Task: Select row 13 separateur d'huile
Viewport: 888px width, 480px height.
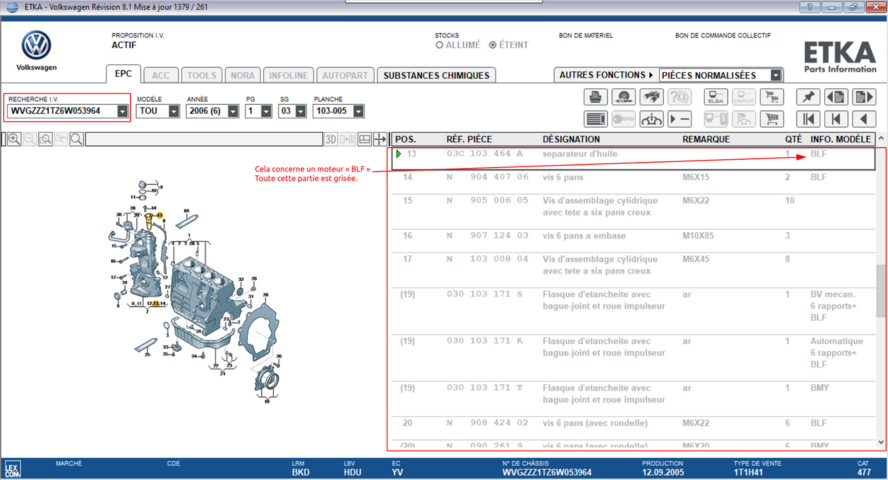Action: tap(633, 158)
